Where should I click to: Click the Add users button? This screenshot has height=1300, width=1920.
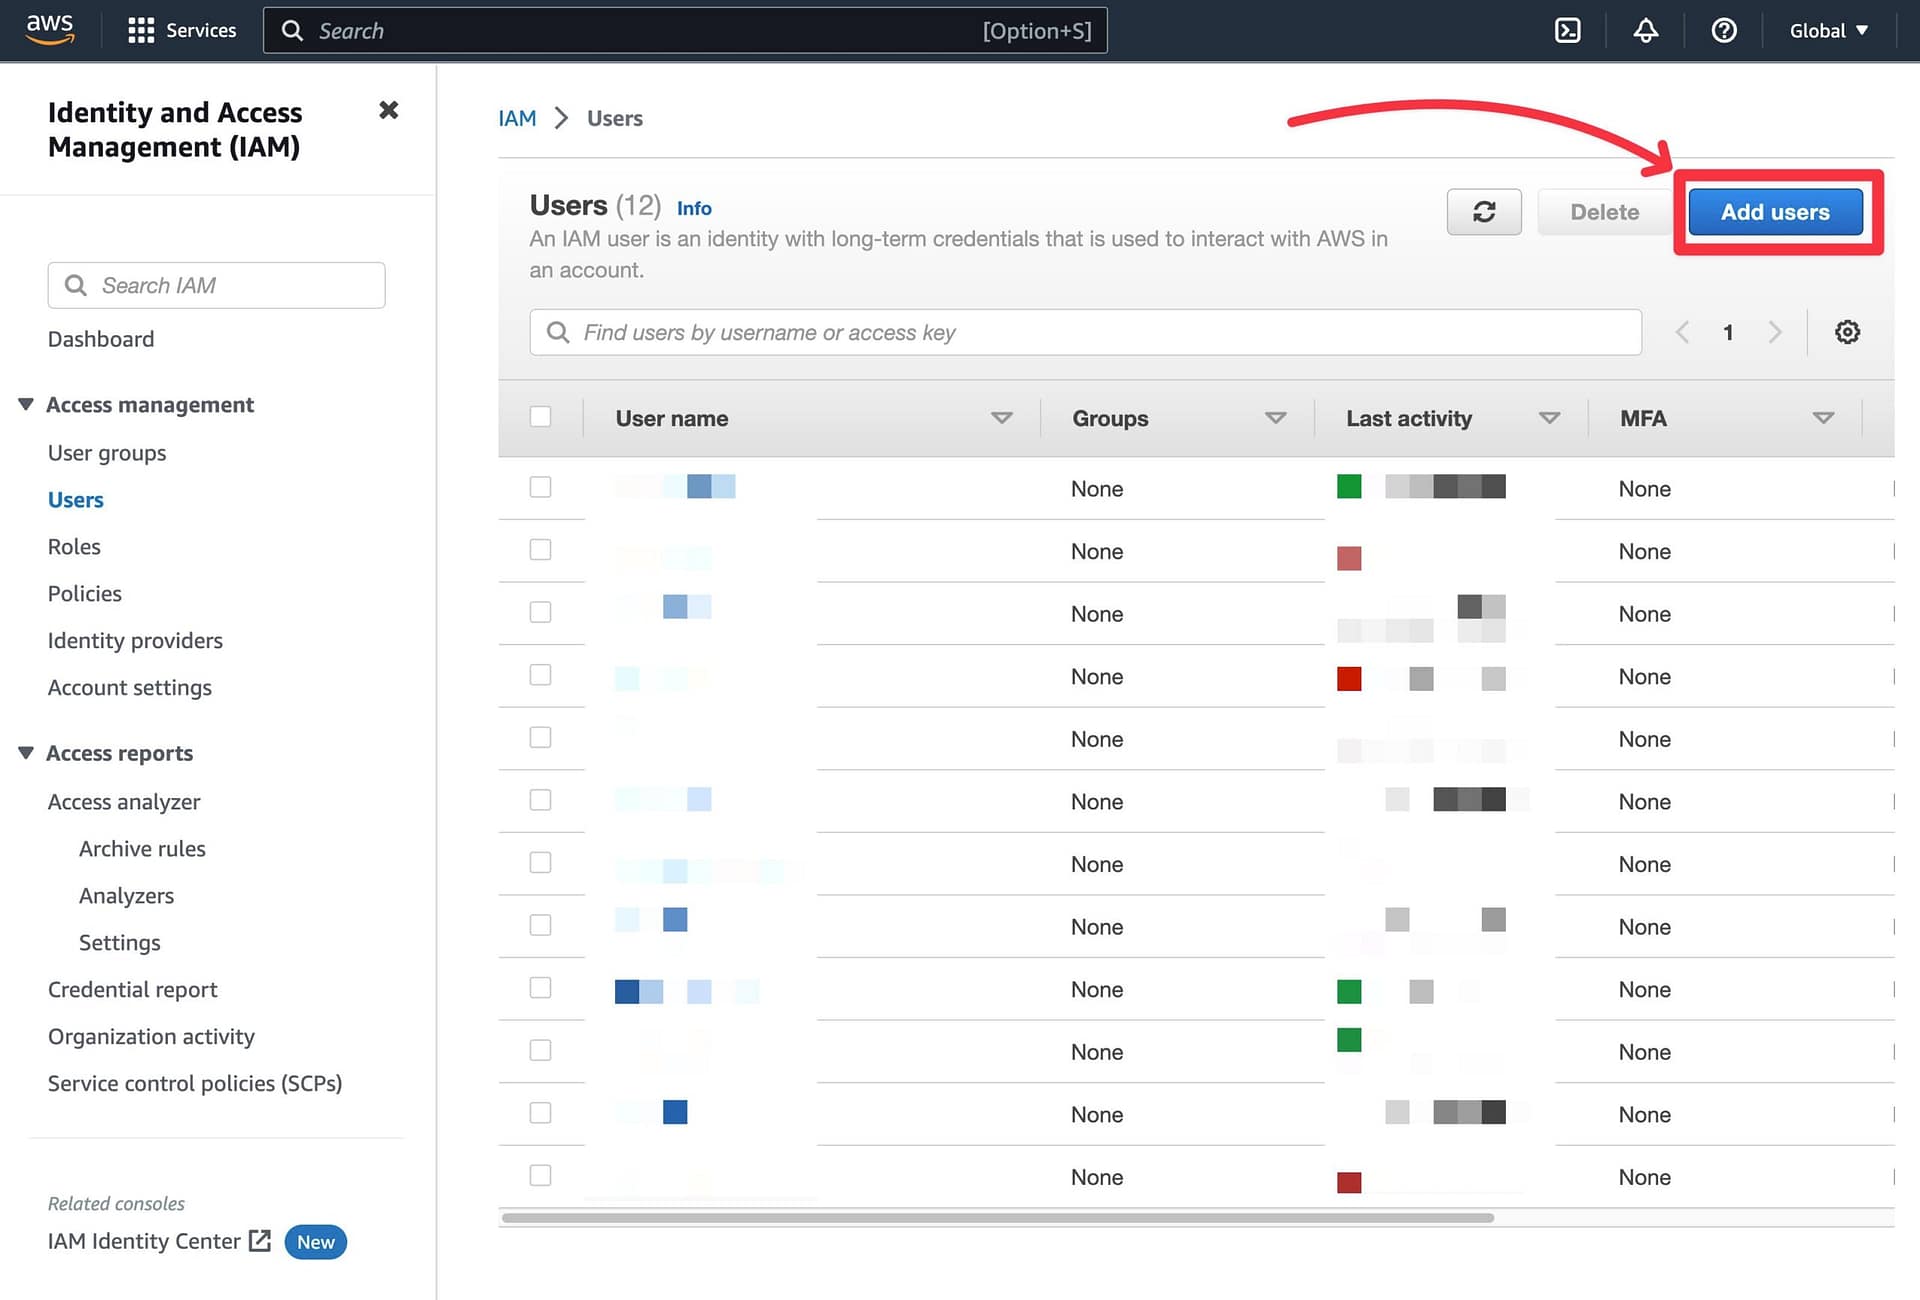pos(1775,212)
